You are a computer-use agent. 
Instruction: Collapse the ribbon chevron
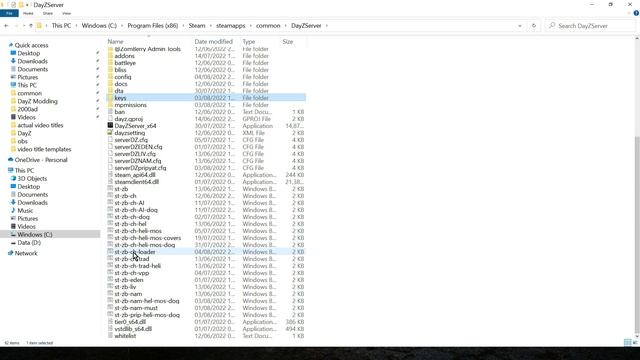click(x=629, y=13)
